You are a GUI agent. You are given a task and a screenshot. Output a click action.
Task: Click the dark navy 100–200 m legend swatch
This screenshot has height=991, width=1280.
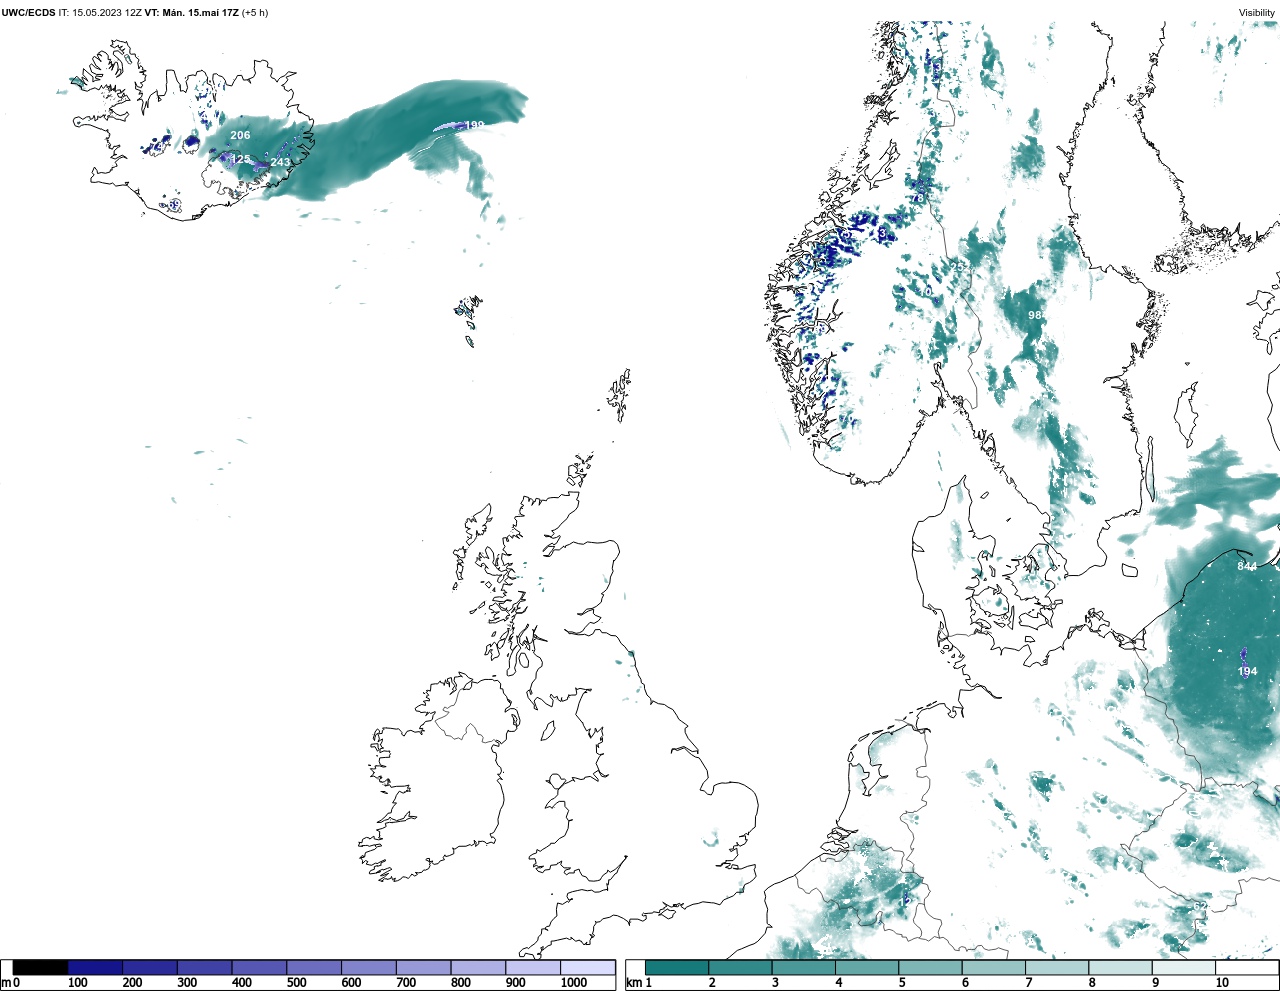[x=95, y=967]
